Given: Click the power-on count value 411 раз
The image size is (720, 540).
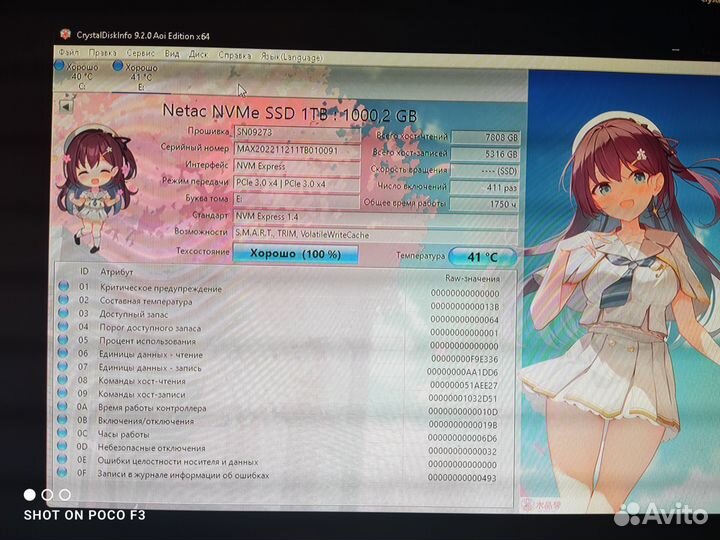Looking at the screenshot, I should click(484, 187).
